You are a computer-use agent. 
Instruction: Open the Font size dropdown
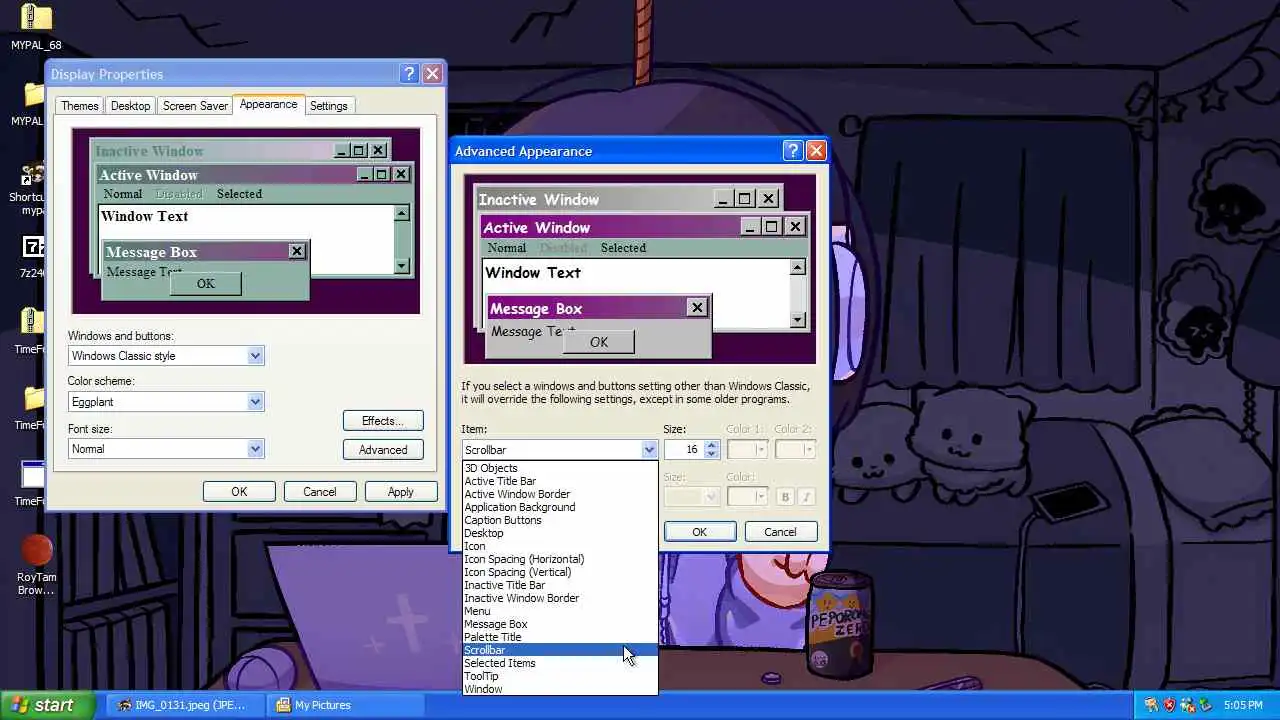[x=255, y=449]
